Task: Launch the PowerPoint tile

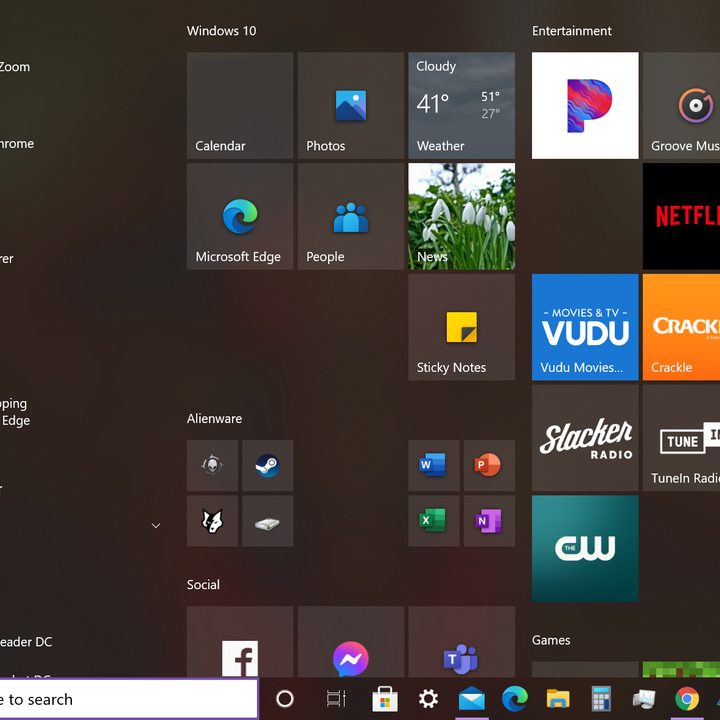Action: coord(489,465)
